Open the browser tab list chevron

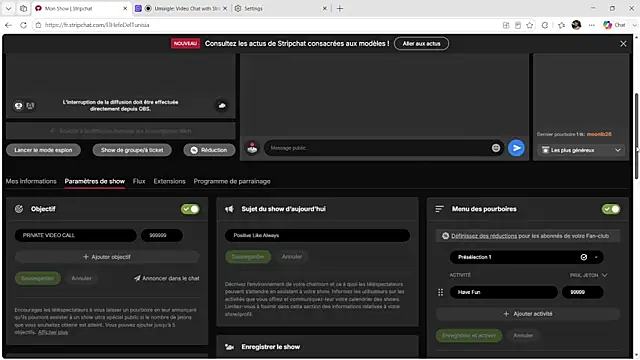point(8,8)
